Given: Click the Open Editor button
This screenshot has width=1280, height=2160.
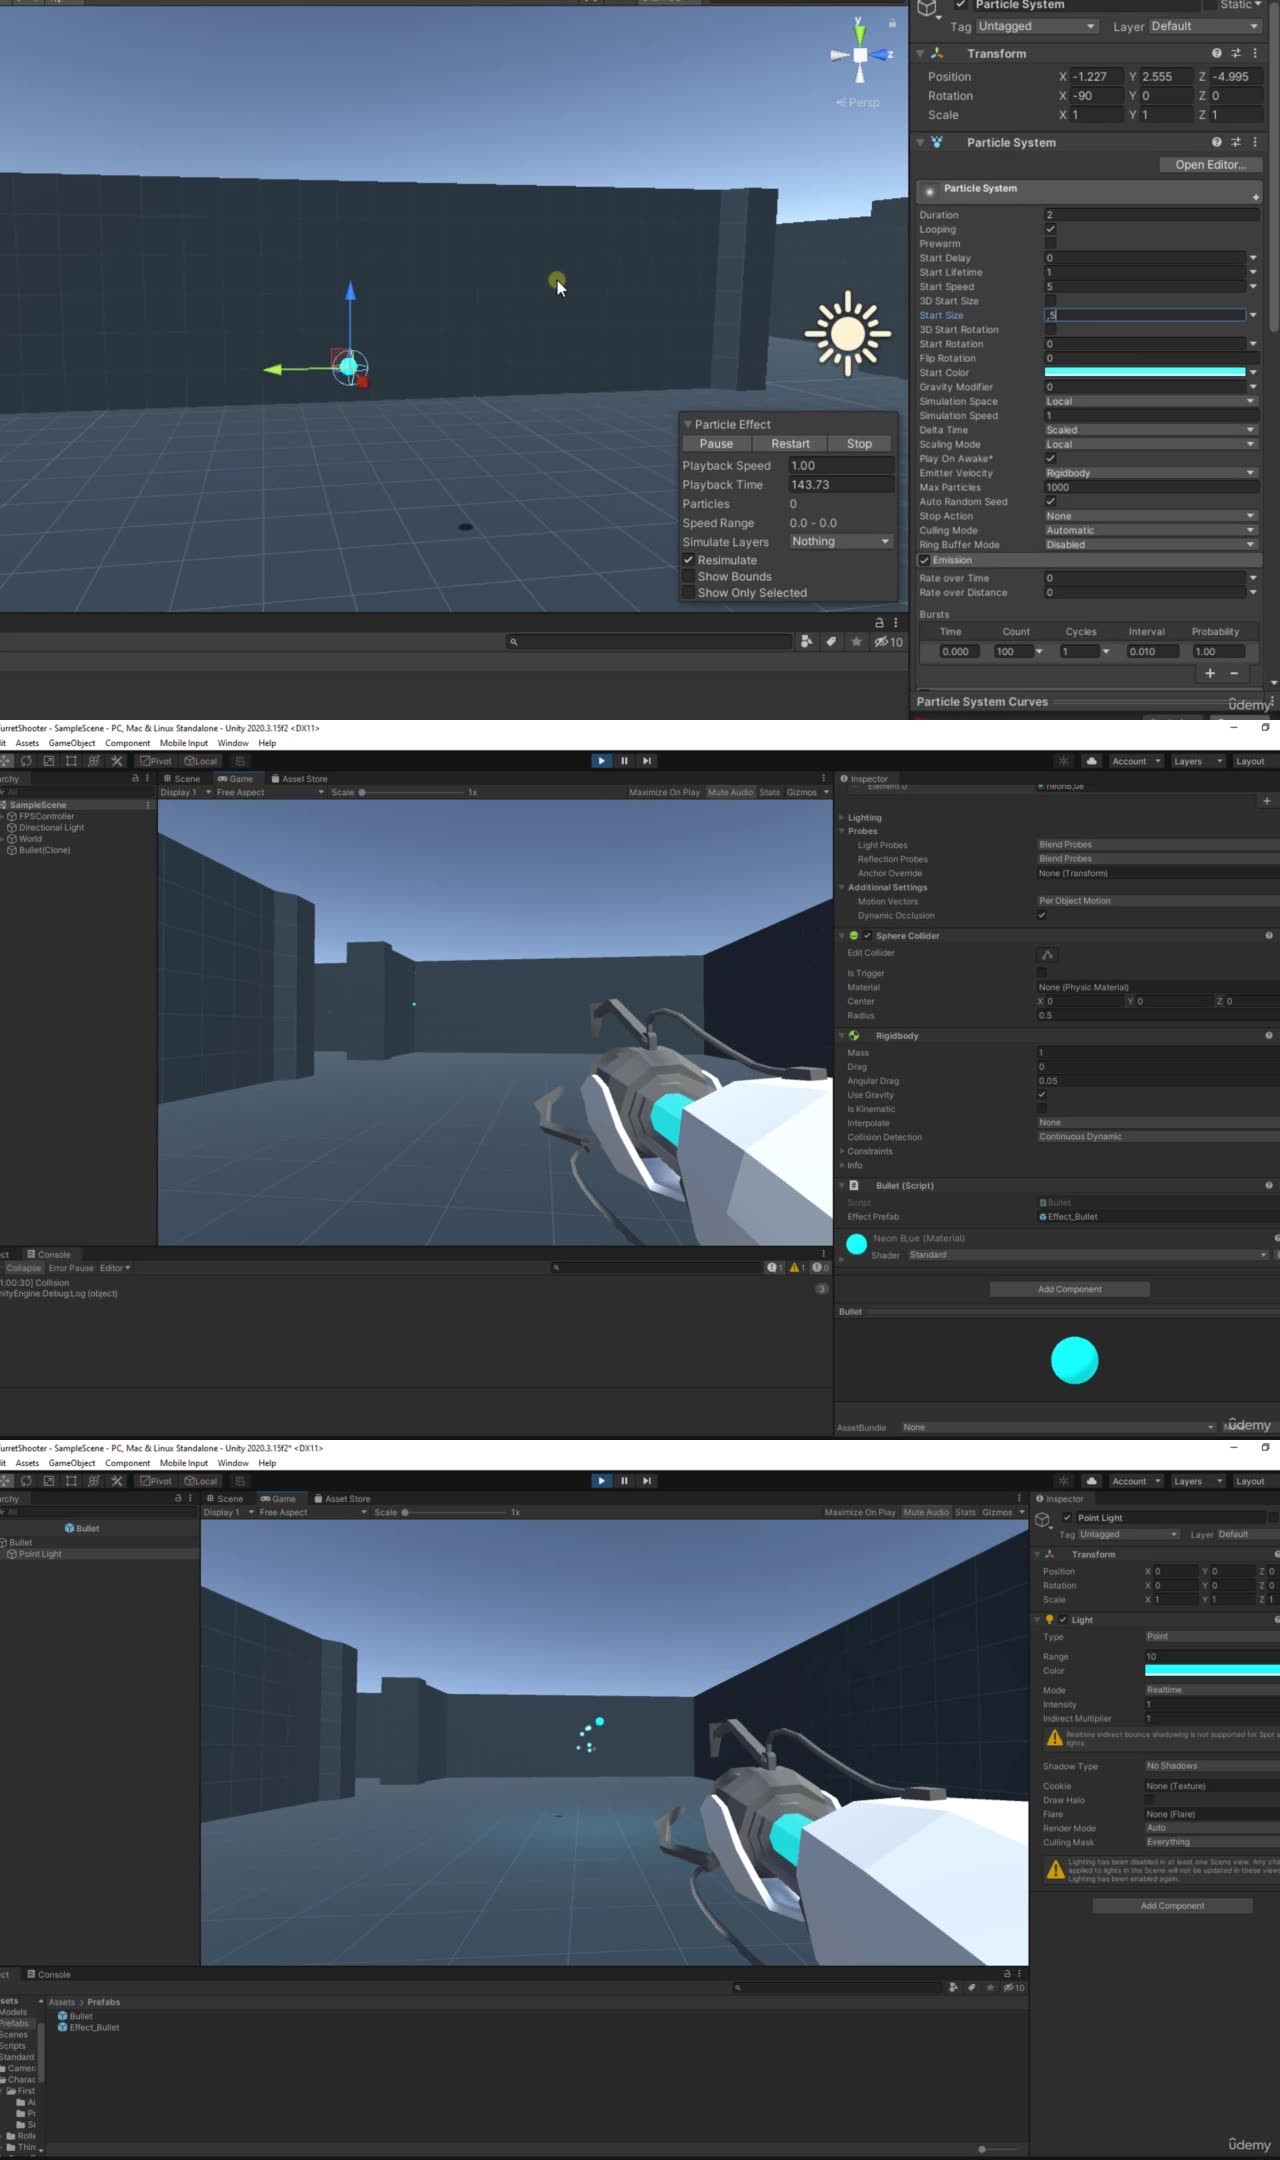Looking at the screenshot, I should [x=1210, y=165].
